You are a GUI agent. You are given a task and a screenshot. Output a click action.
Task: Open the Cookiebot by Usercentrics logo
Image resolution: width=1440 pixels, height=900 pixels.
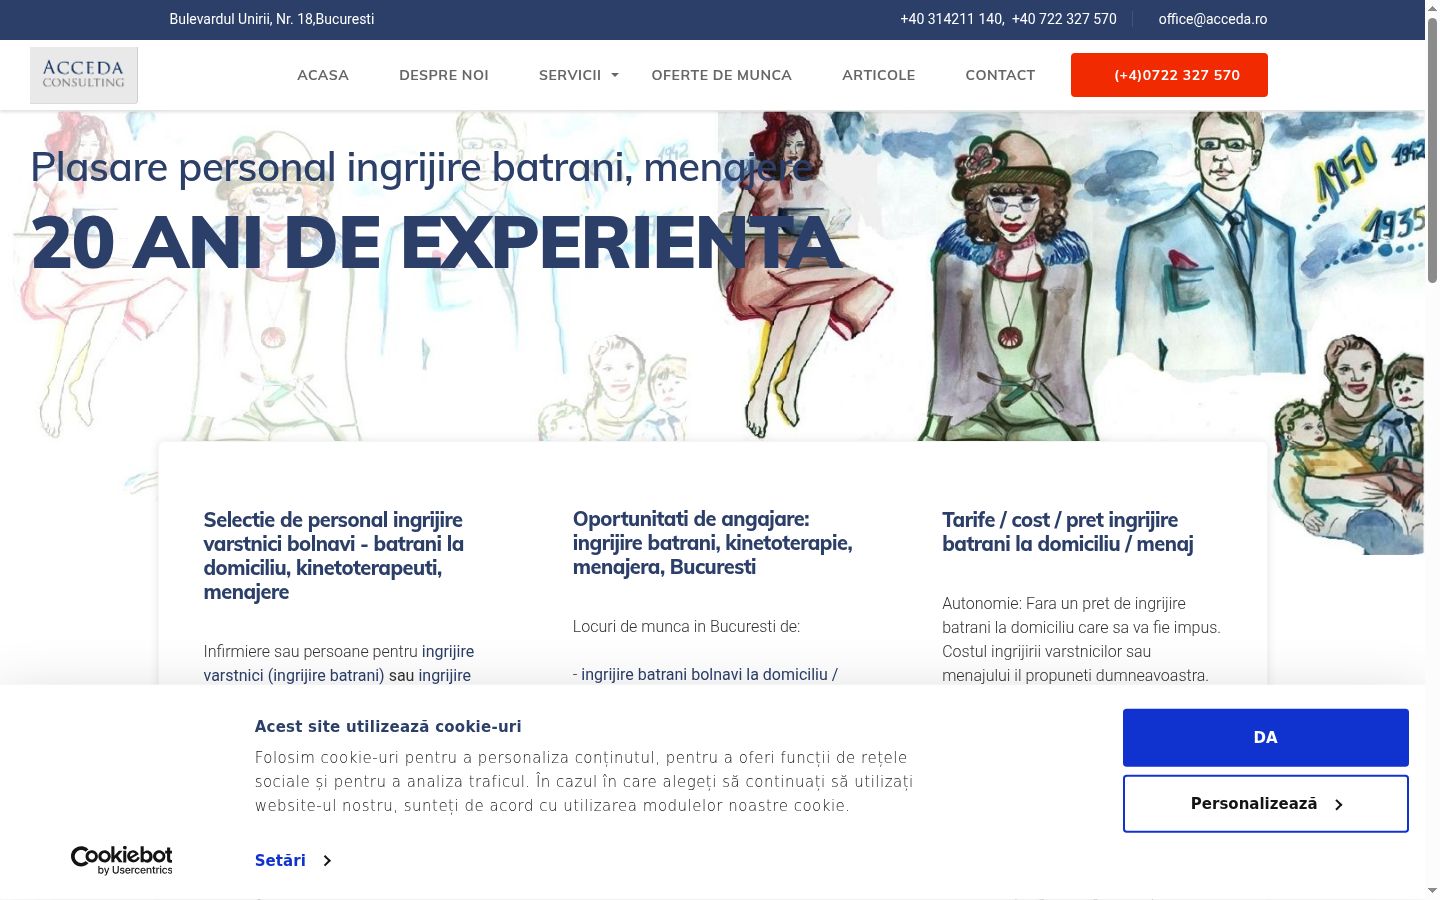coord(122,860)
